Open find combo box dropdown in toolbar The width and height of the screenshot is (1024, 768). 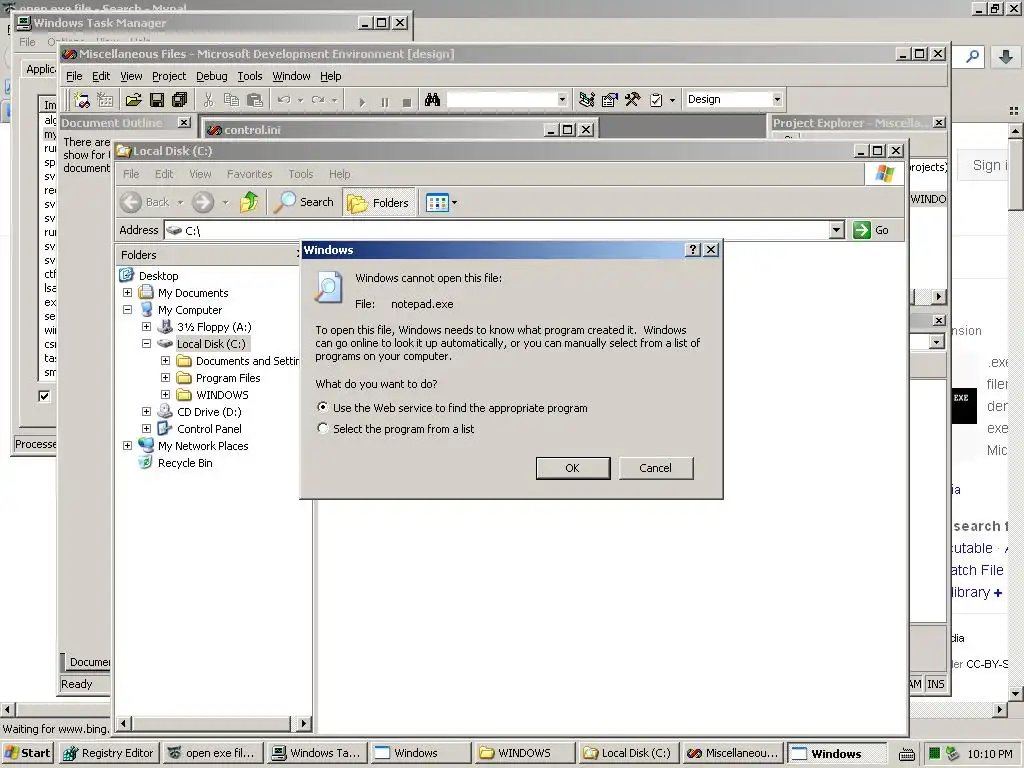coord(562,99)
